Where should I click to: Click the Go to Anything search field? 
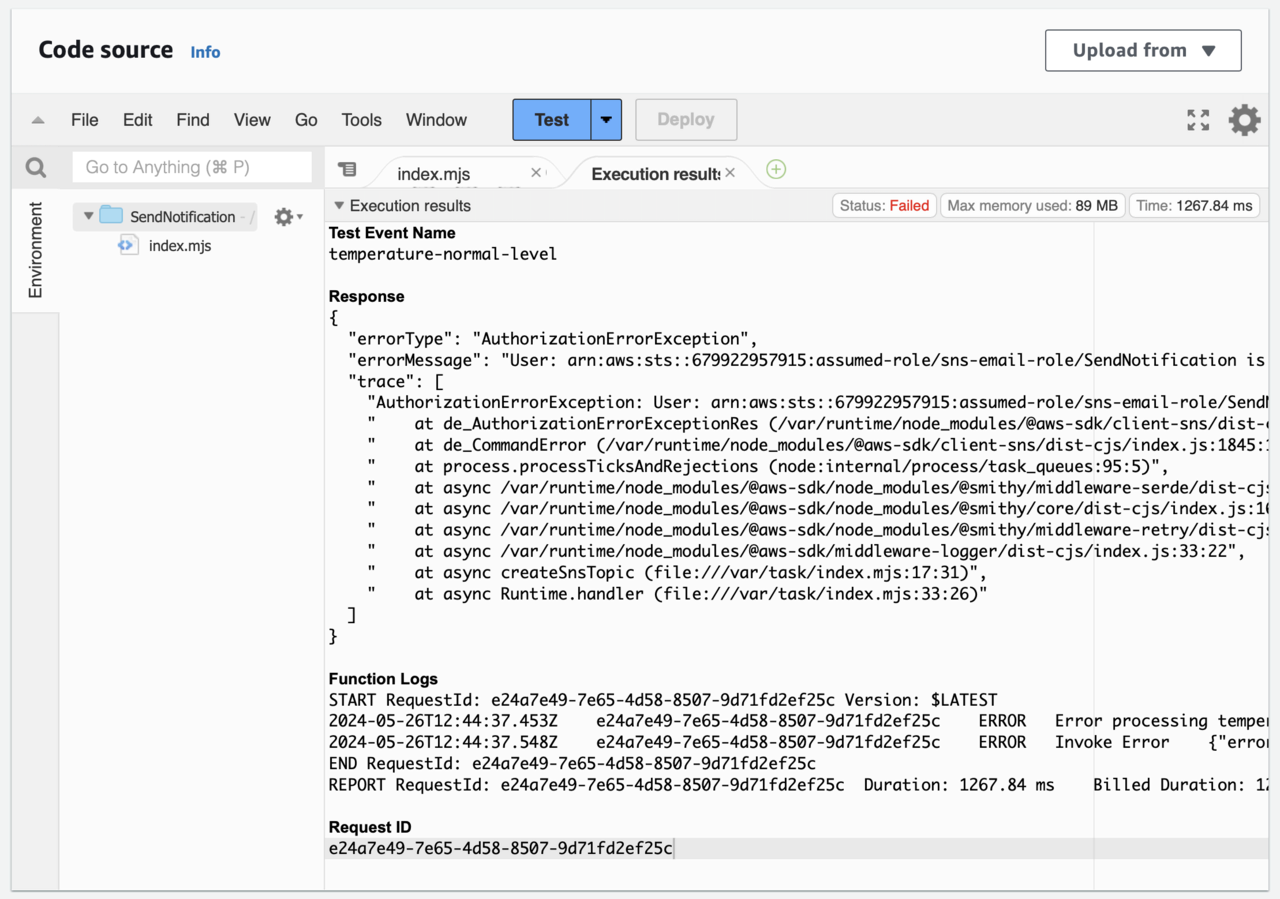[x=192, y=168]
